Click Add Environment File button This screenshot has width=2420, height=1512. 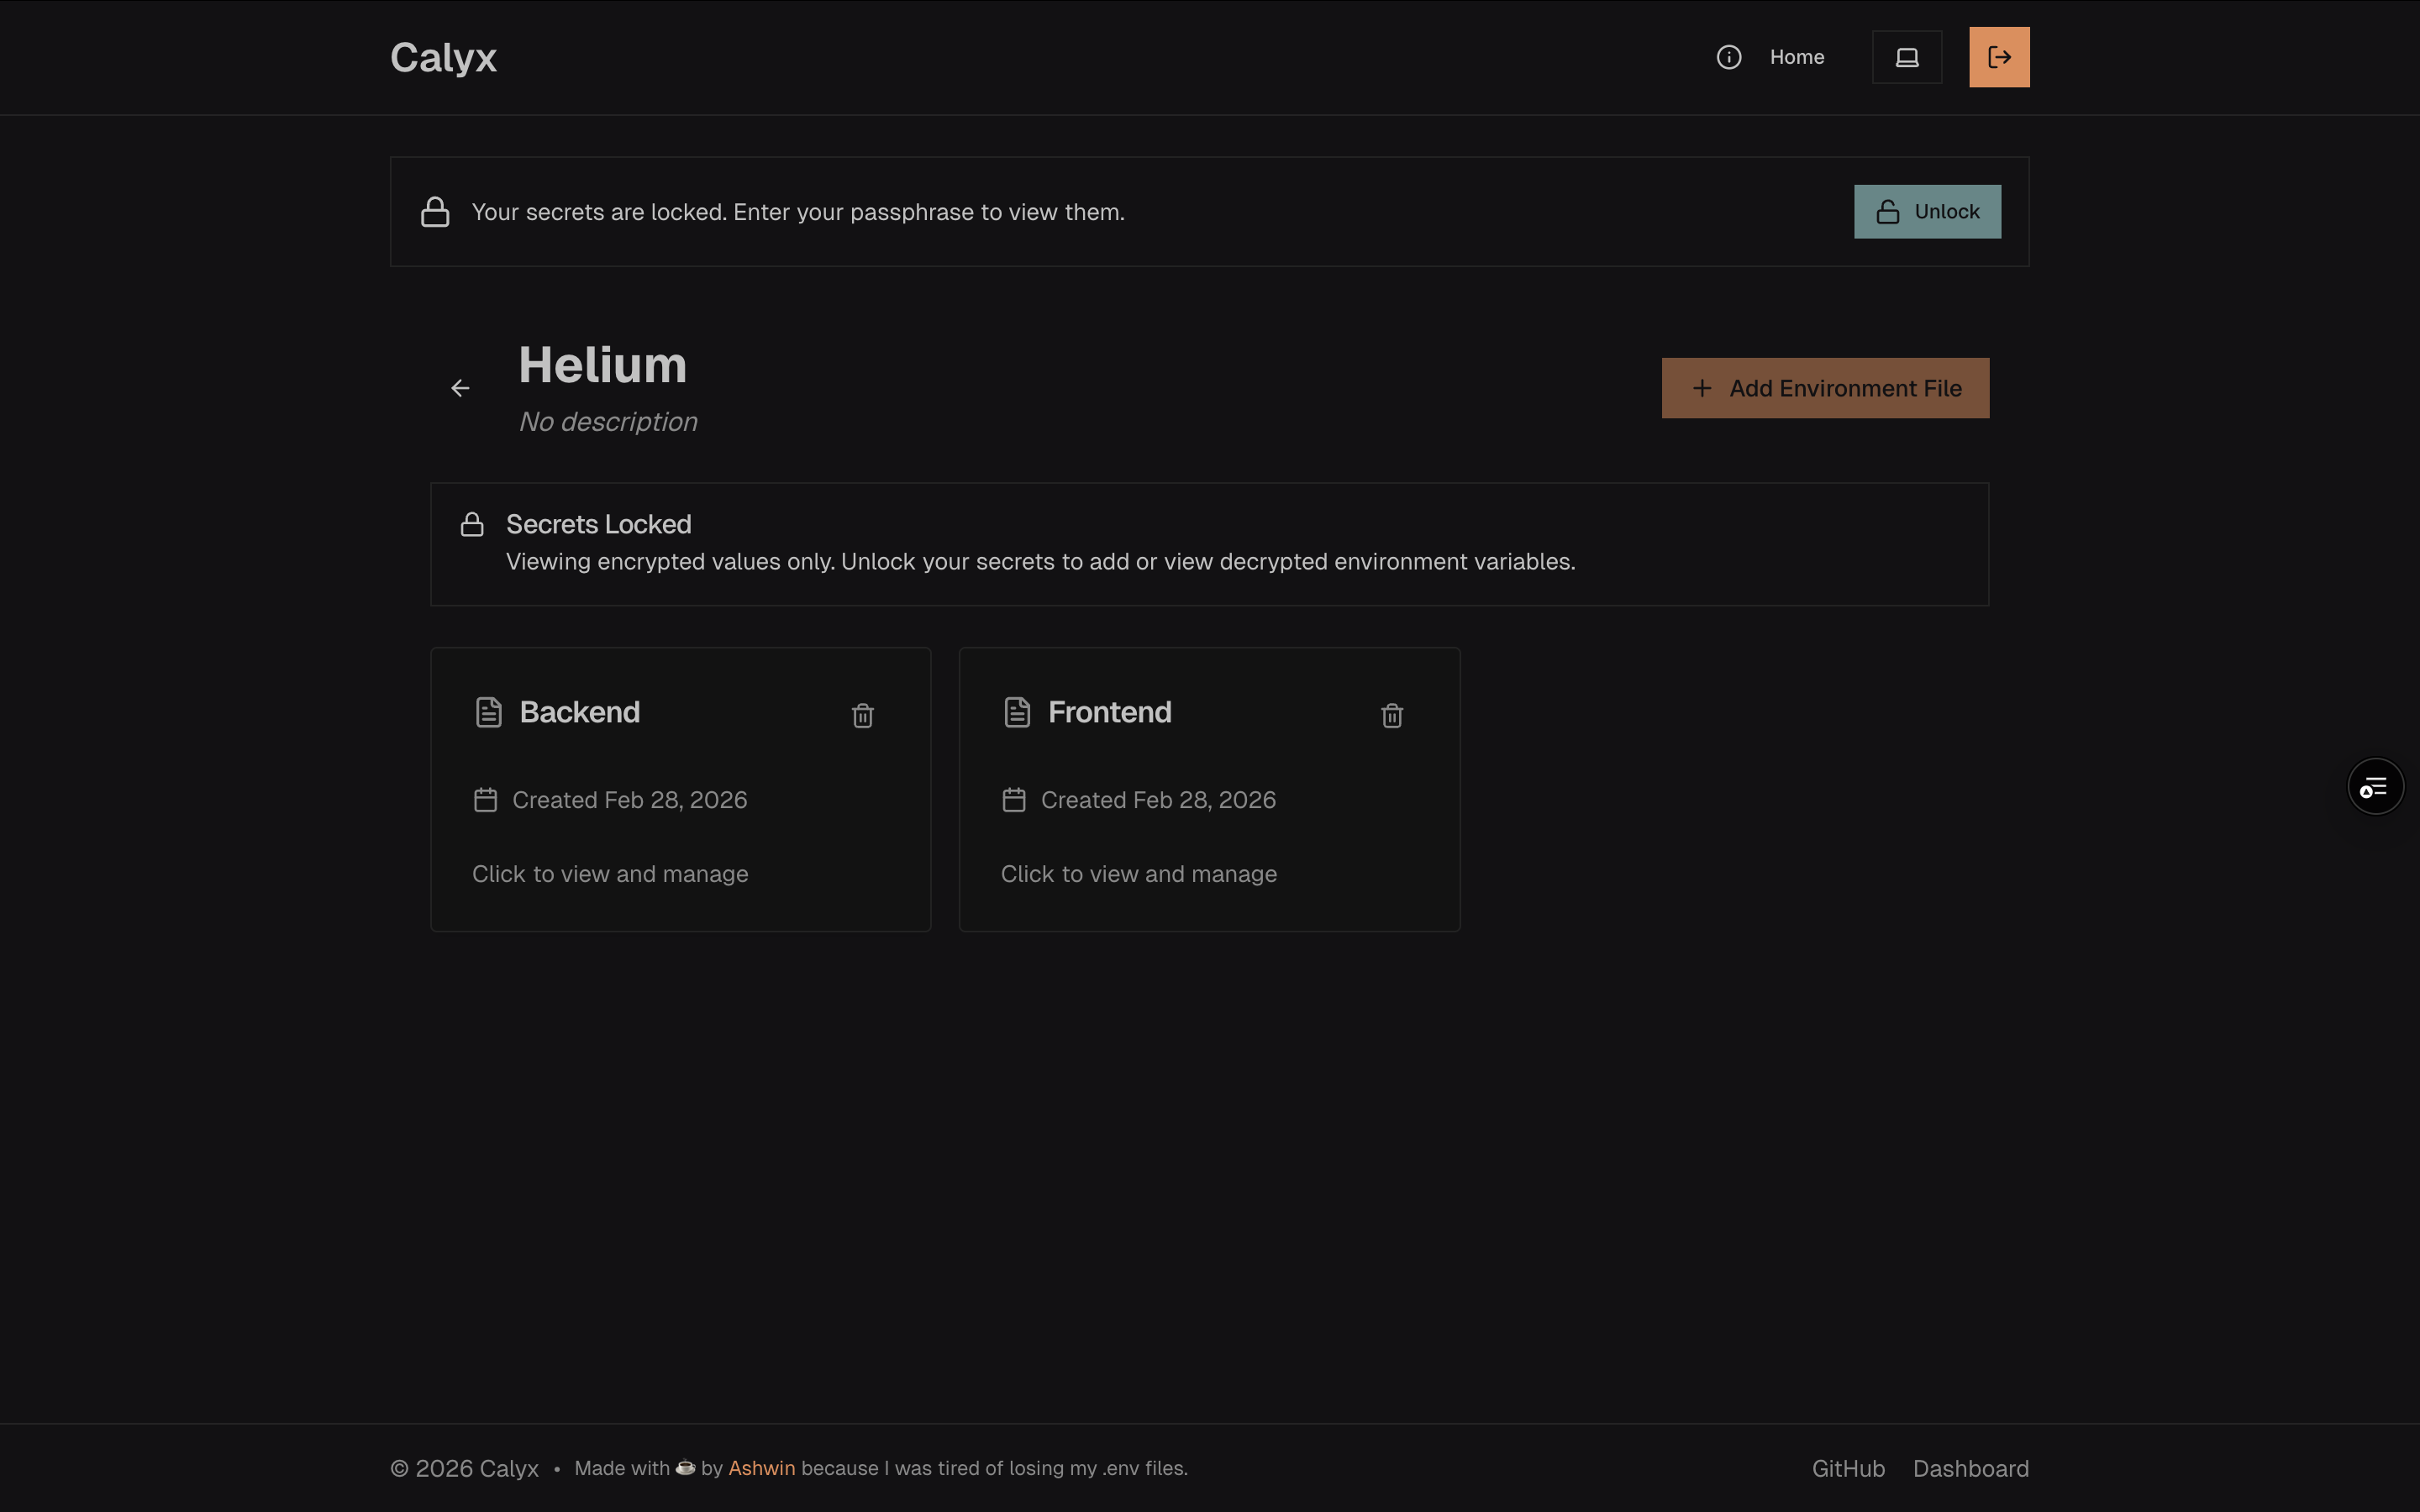[1824, 388]
